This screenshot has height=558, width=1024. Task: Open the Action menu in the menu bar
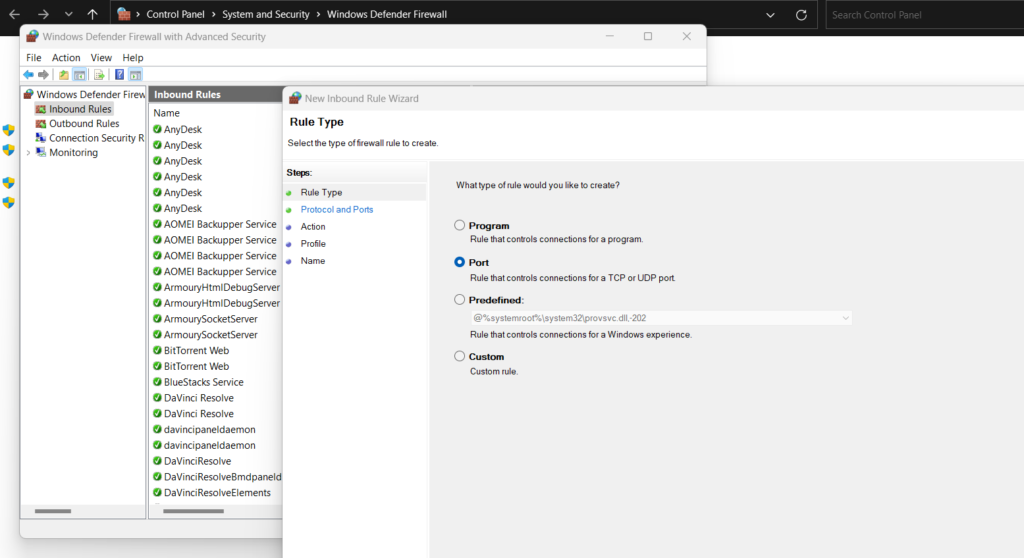click(x=66, y=57)
